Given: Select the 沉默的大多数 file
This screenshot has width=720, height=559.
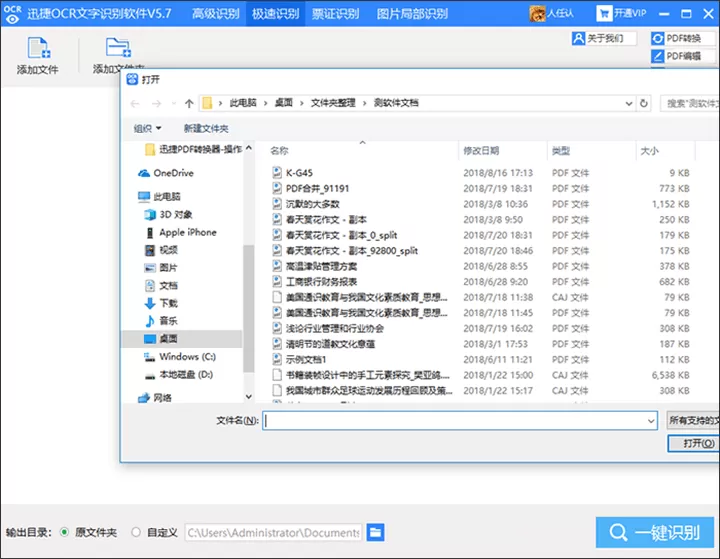Looking at the screenshot, I should (306, 204).
